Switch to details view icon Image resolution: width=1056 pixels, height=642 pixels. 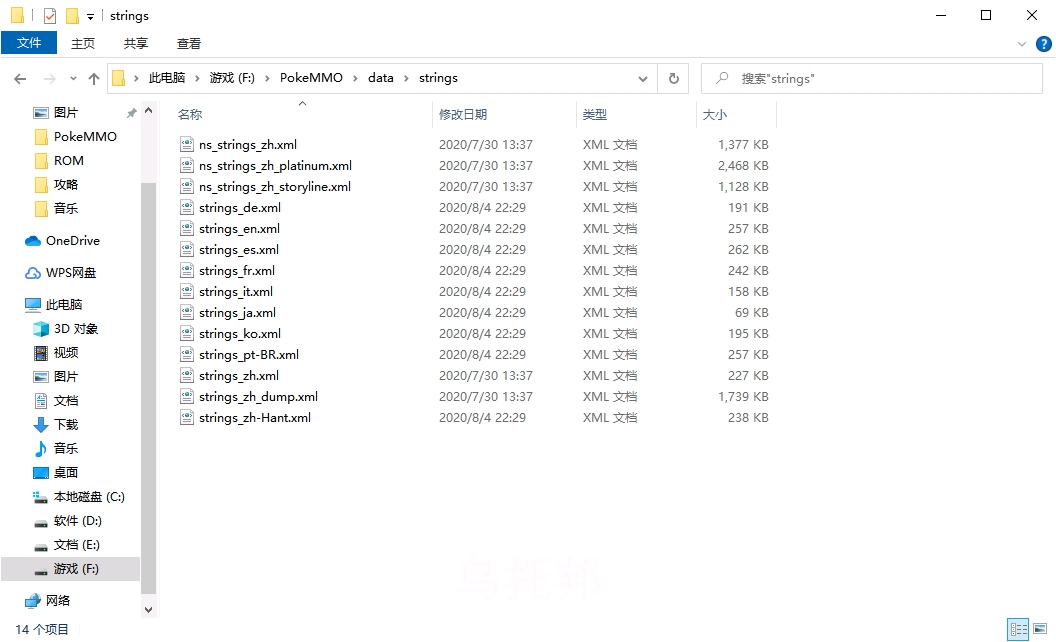[x=1018, y=629]
